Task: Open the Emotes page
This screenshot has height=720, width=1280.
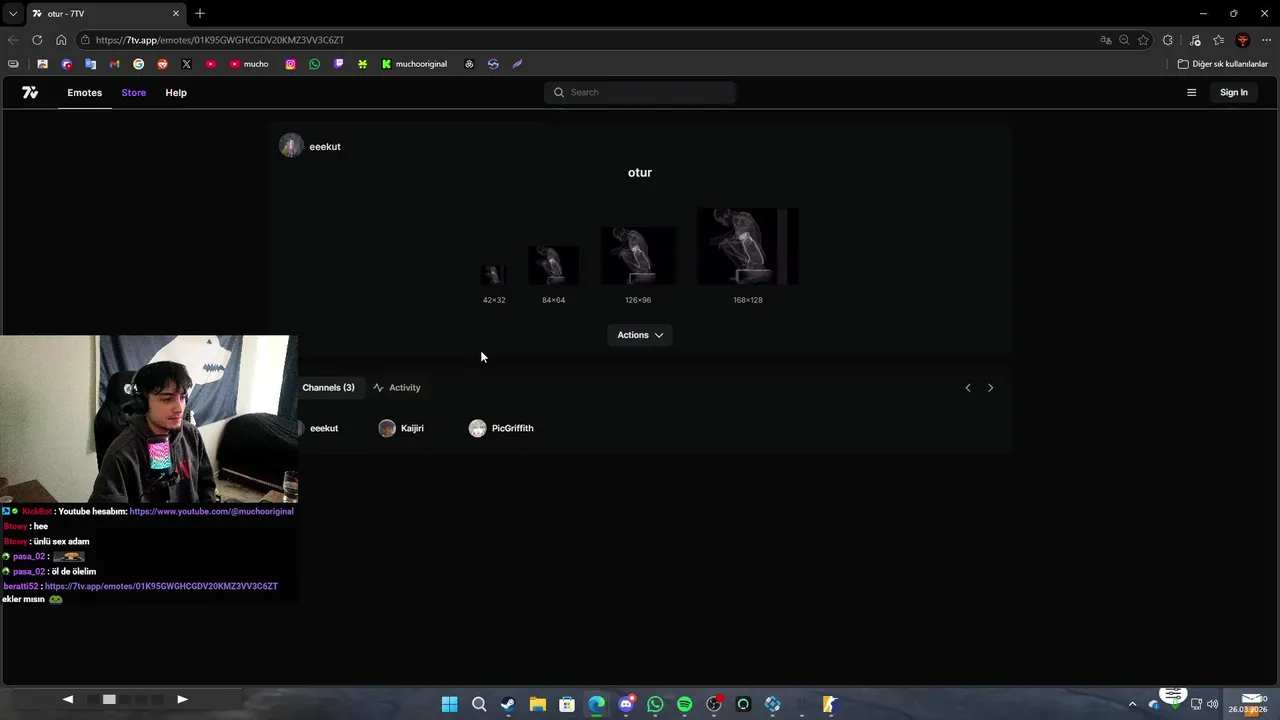Action: (x=85, y=92)
